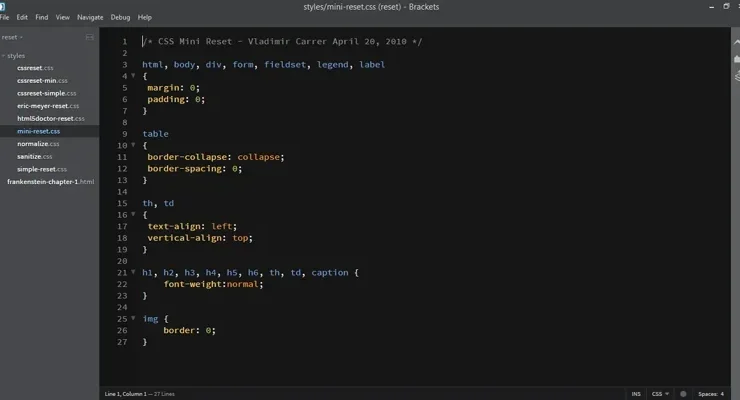740x400 pixels.
Task: Collapse the styles folder
Action: tap(4, 56)
